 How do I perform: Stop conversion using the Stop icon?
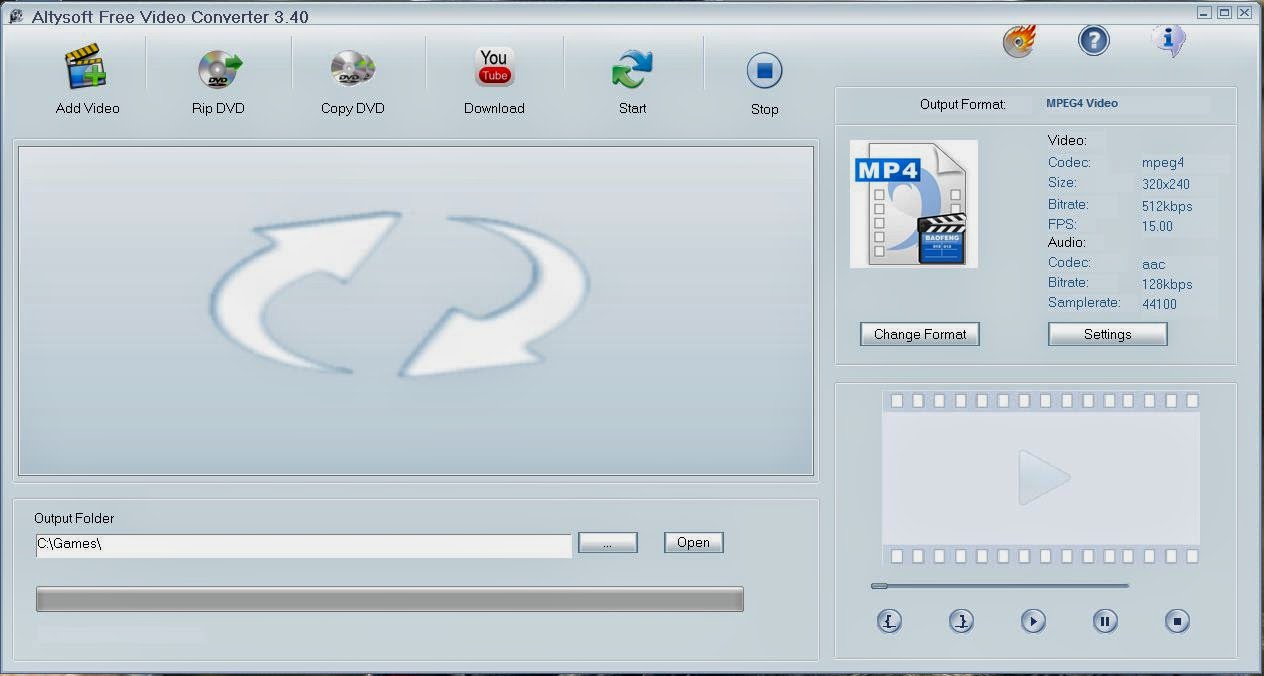764,71
